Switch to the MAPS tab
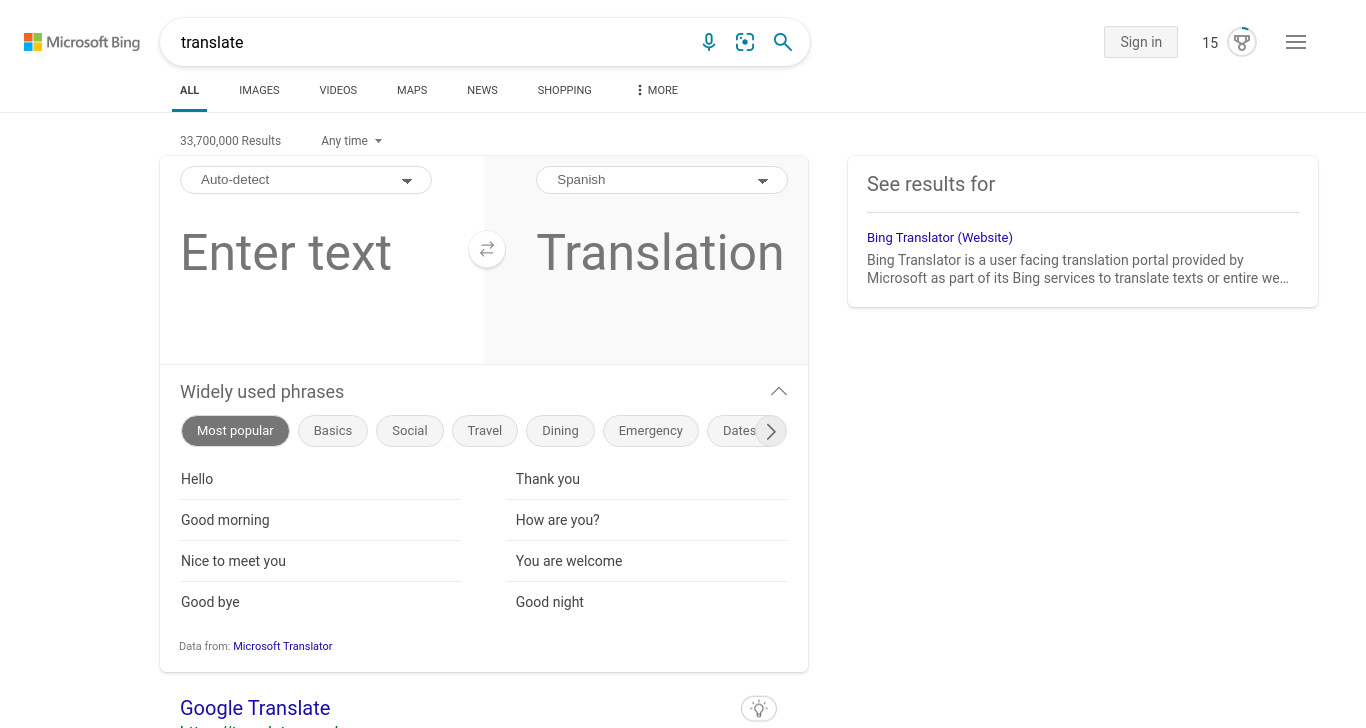This screenshot has height=728, width=1366. pyautogui.click(x=412, y=90)
